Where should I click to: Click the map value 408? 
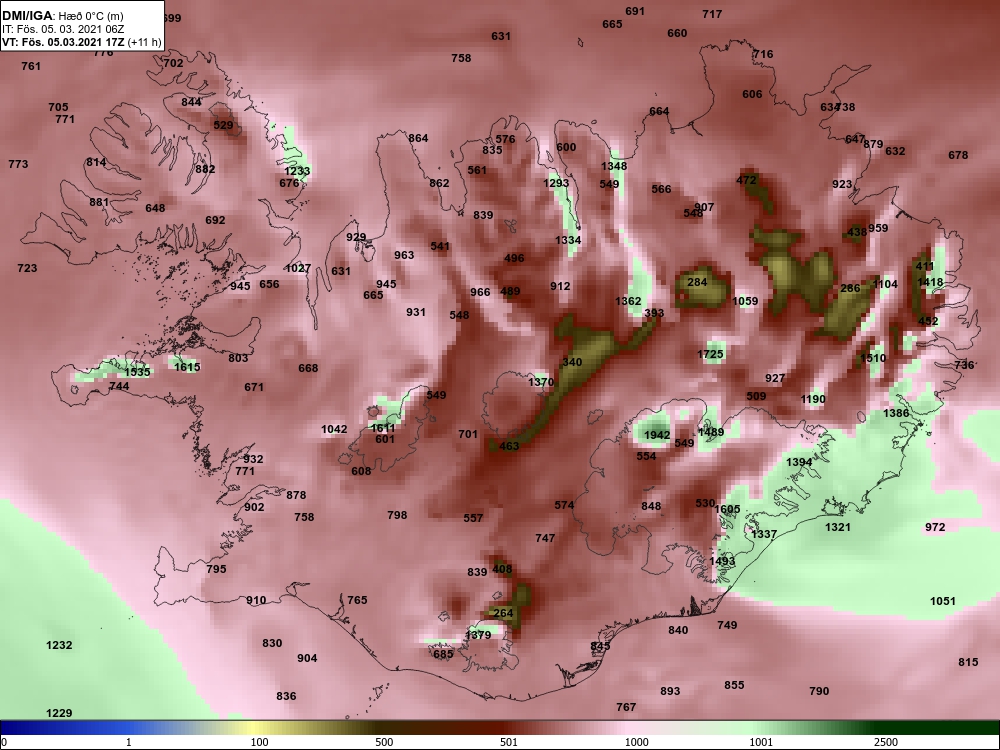[x=503, y=569]
